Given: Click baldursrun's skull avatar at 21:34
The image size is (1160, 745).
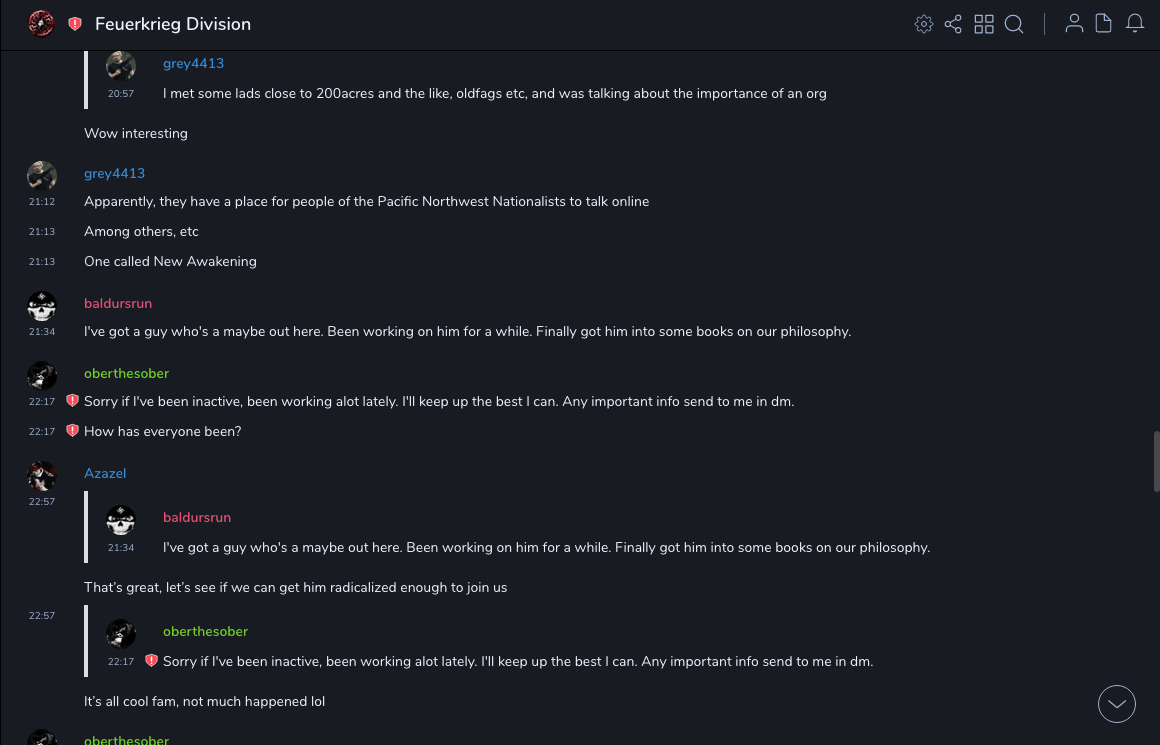Looking at the screenshot, I should [x=42, y=306].
